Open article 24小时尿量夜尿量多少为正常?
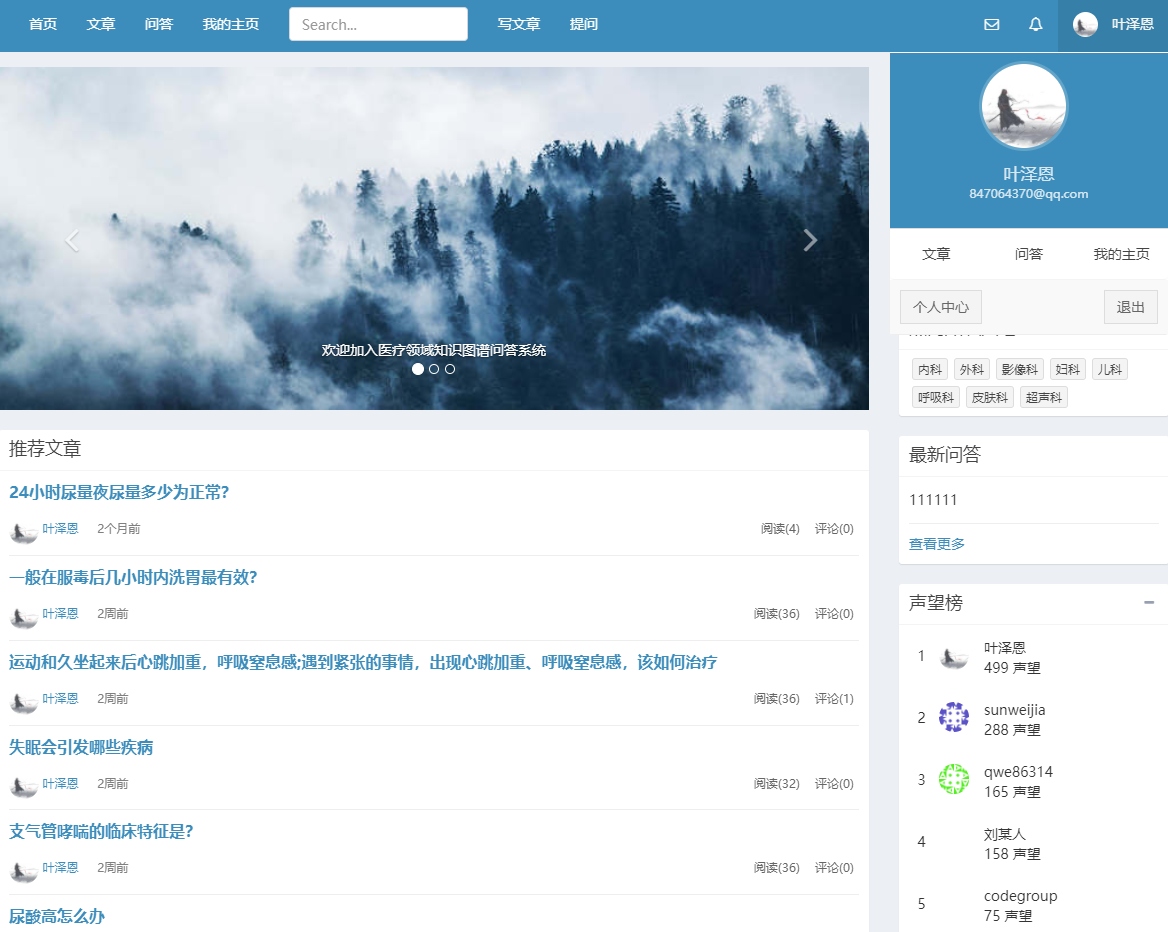Viewport: 1168px width, 932px height. click(x=119, y=492)
